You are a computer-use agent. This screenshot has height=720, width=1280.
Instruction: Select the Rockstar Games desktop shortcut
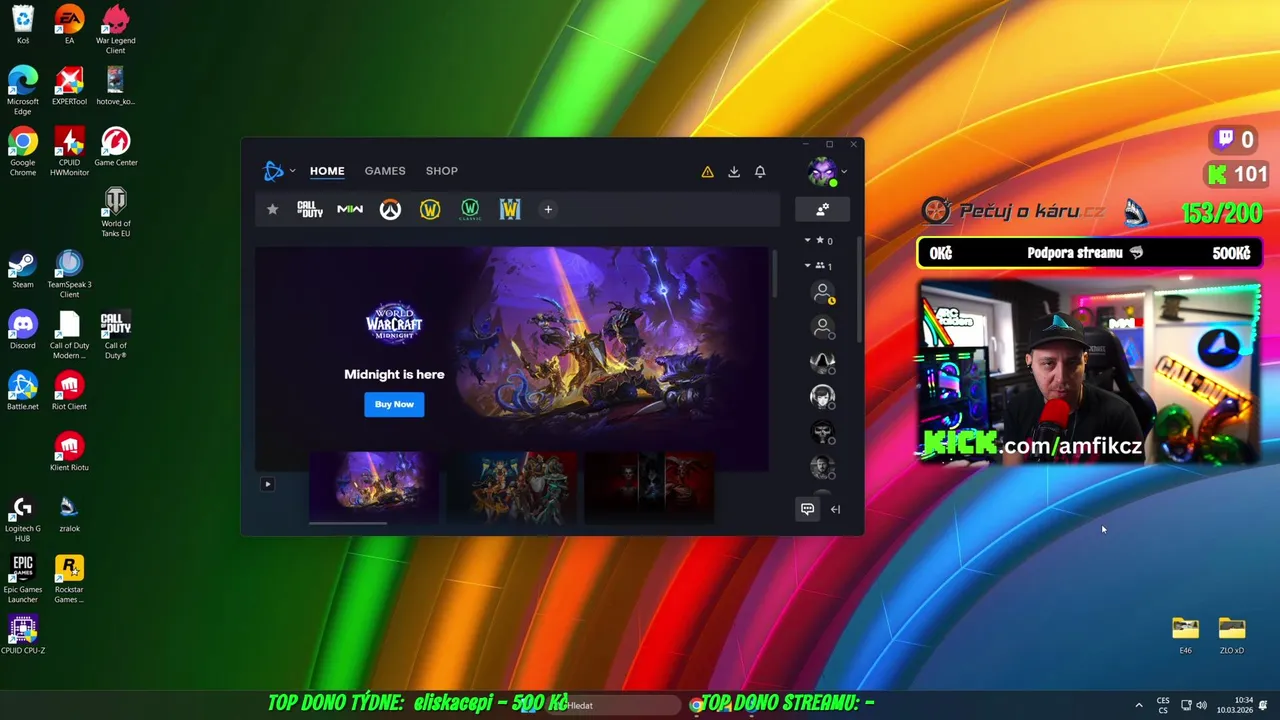[69, 579]
